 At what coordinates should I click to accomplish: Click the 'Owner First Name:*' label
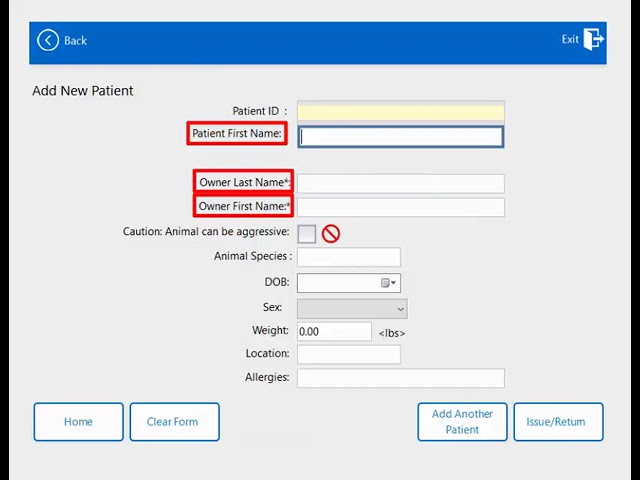[x=244, y=206]
